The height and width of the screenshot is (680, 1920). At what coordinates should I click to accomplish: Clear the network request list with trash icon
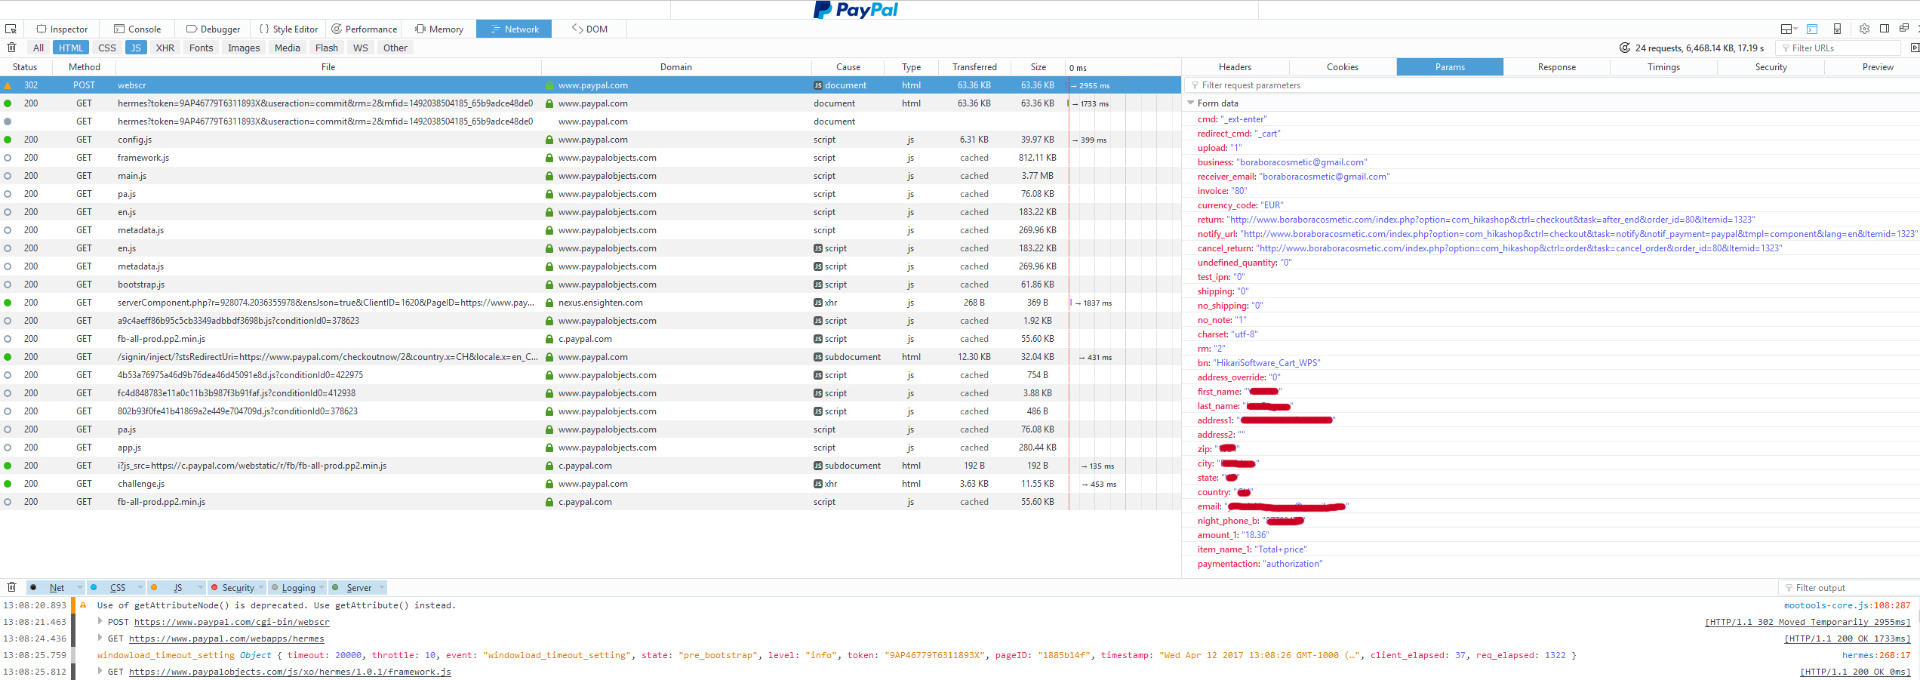11,47
